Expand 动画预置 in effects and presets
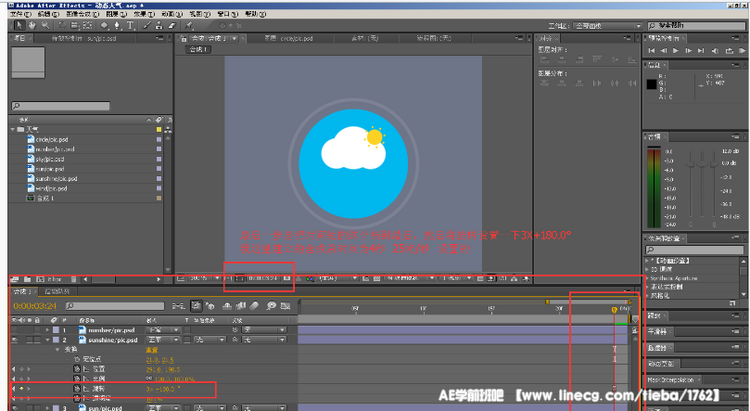This screenshot has height=411, width=750. coord(647,261)
